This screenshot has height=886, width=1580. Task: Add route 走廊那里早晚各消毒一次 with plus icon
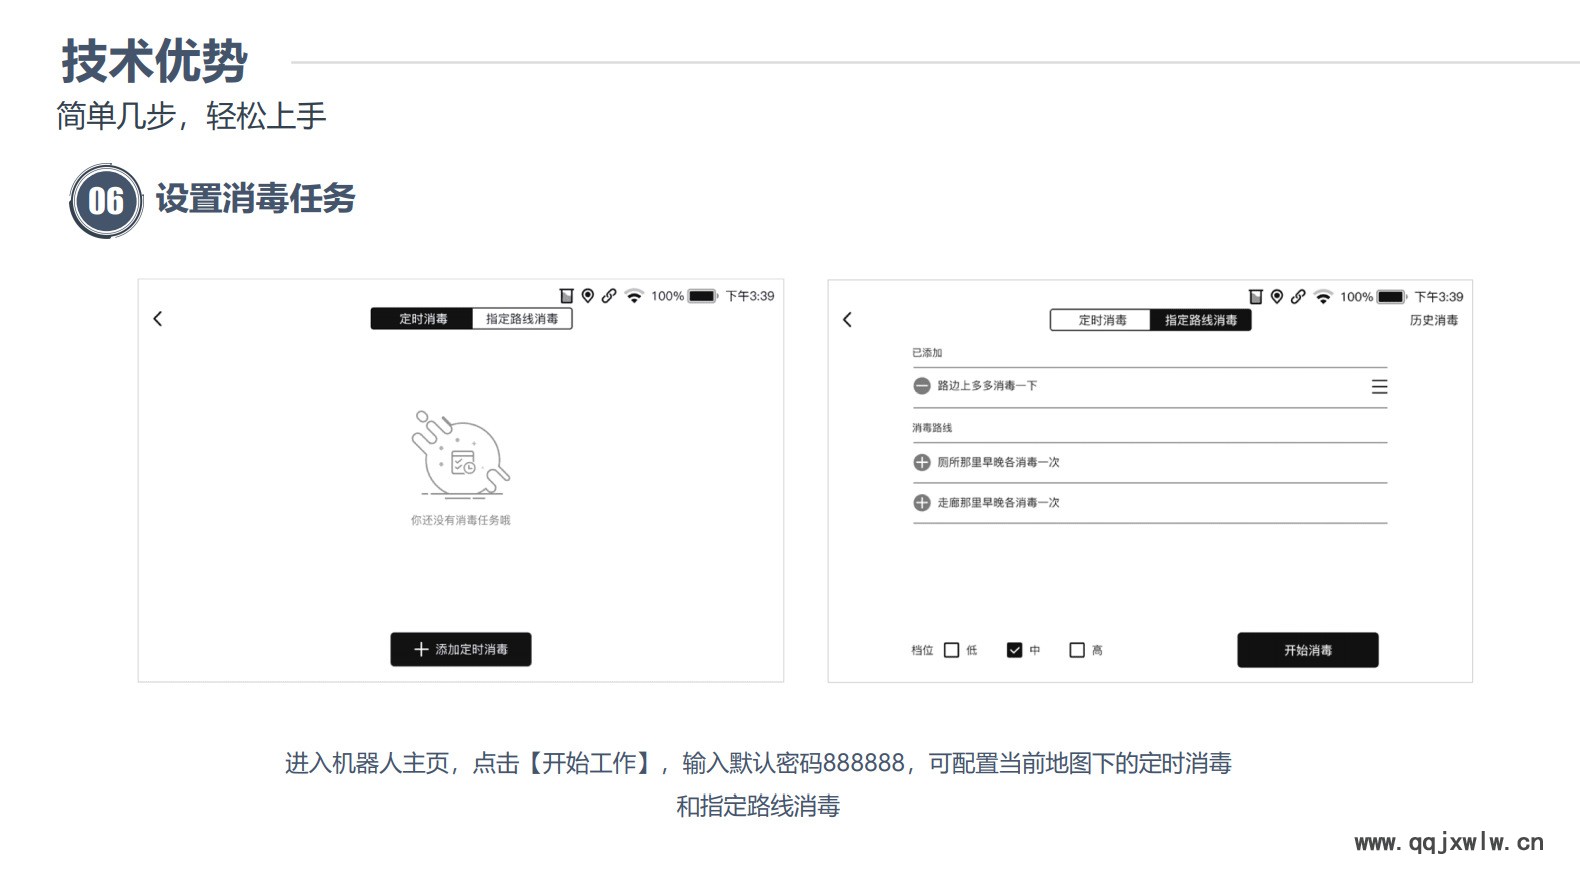click(x=922, y=503)
